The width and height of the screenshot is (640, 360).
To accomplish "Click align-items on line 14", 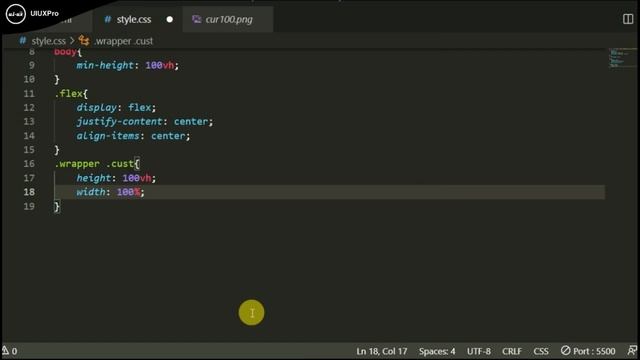I will tap(108, 136).
